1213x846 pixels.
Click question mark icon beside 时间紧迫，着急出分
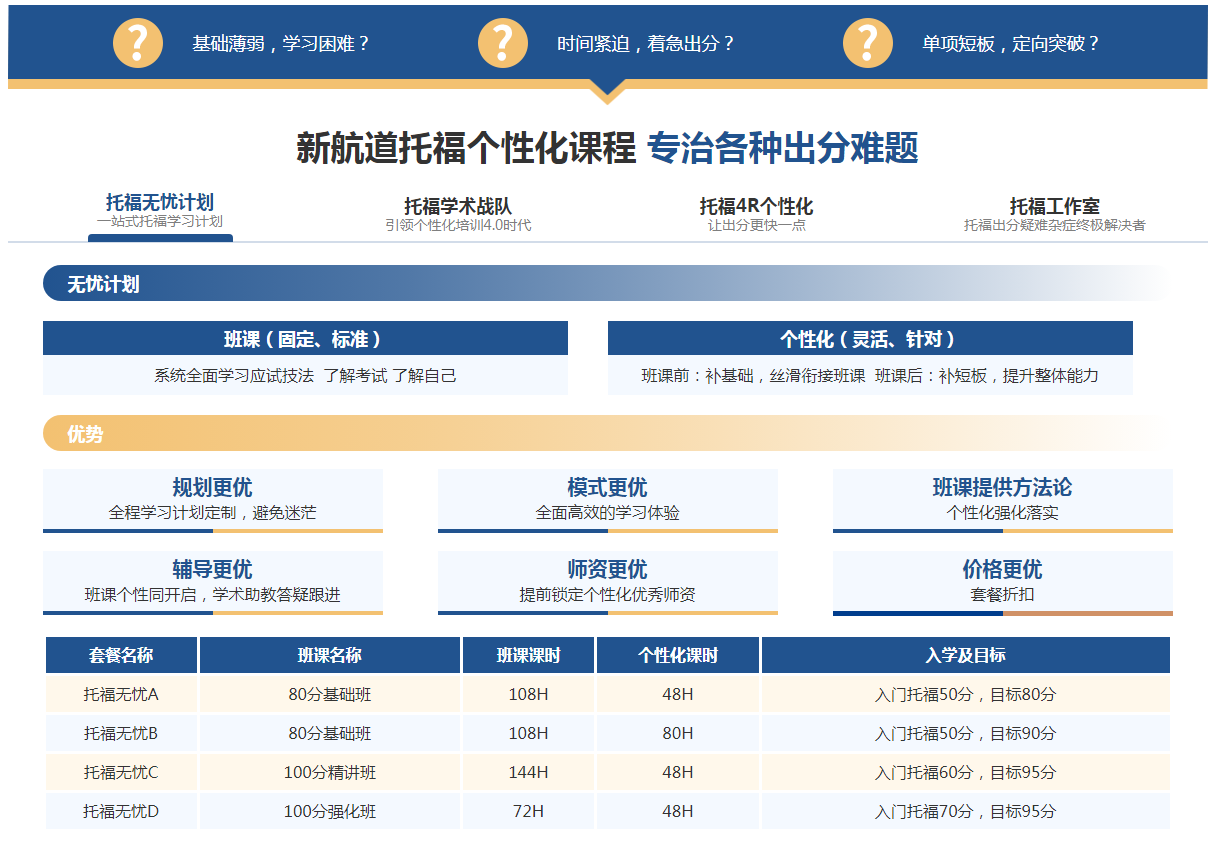tap(503, 43)
